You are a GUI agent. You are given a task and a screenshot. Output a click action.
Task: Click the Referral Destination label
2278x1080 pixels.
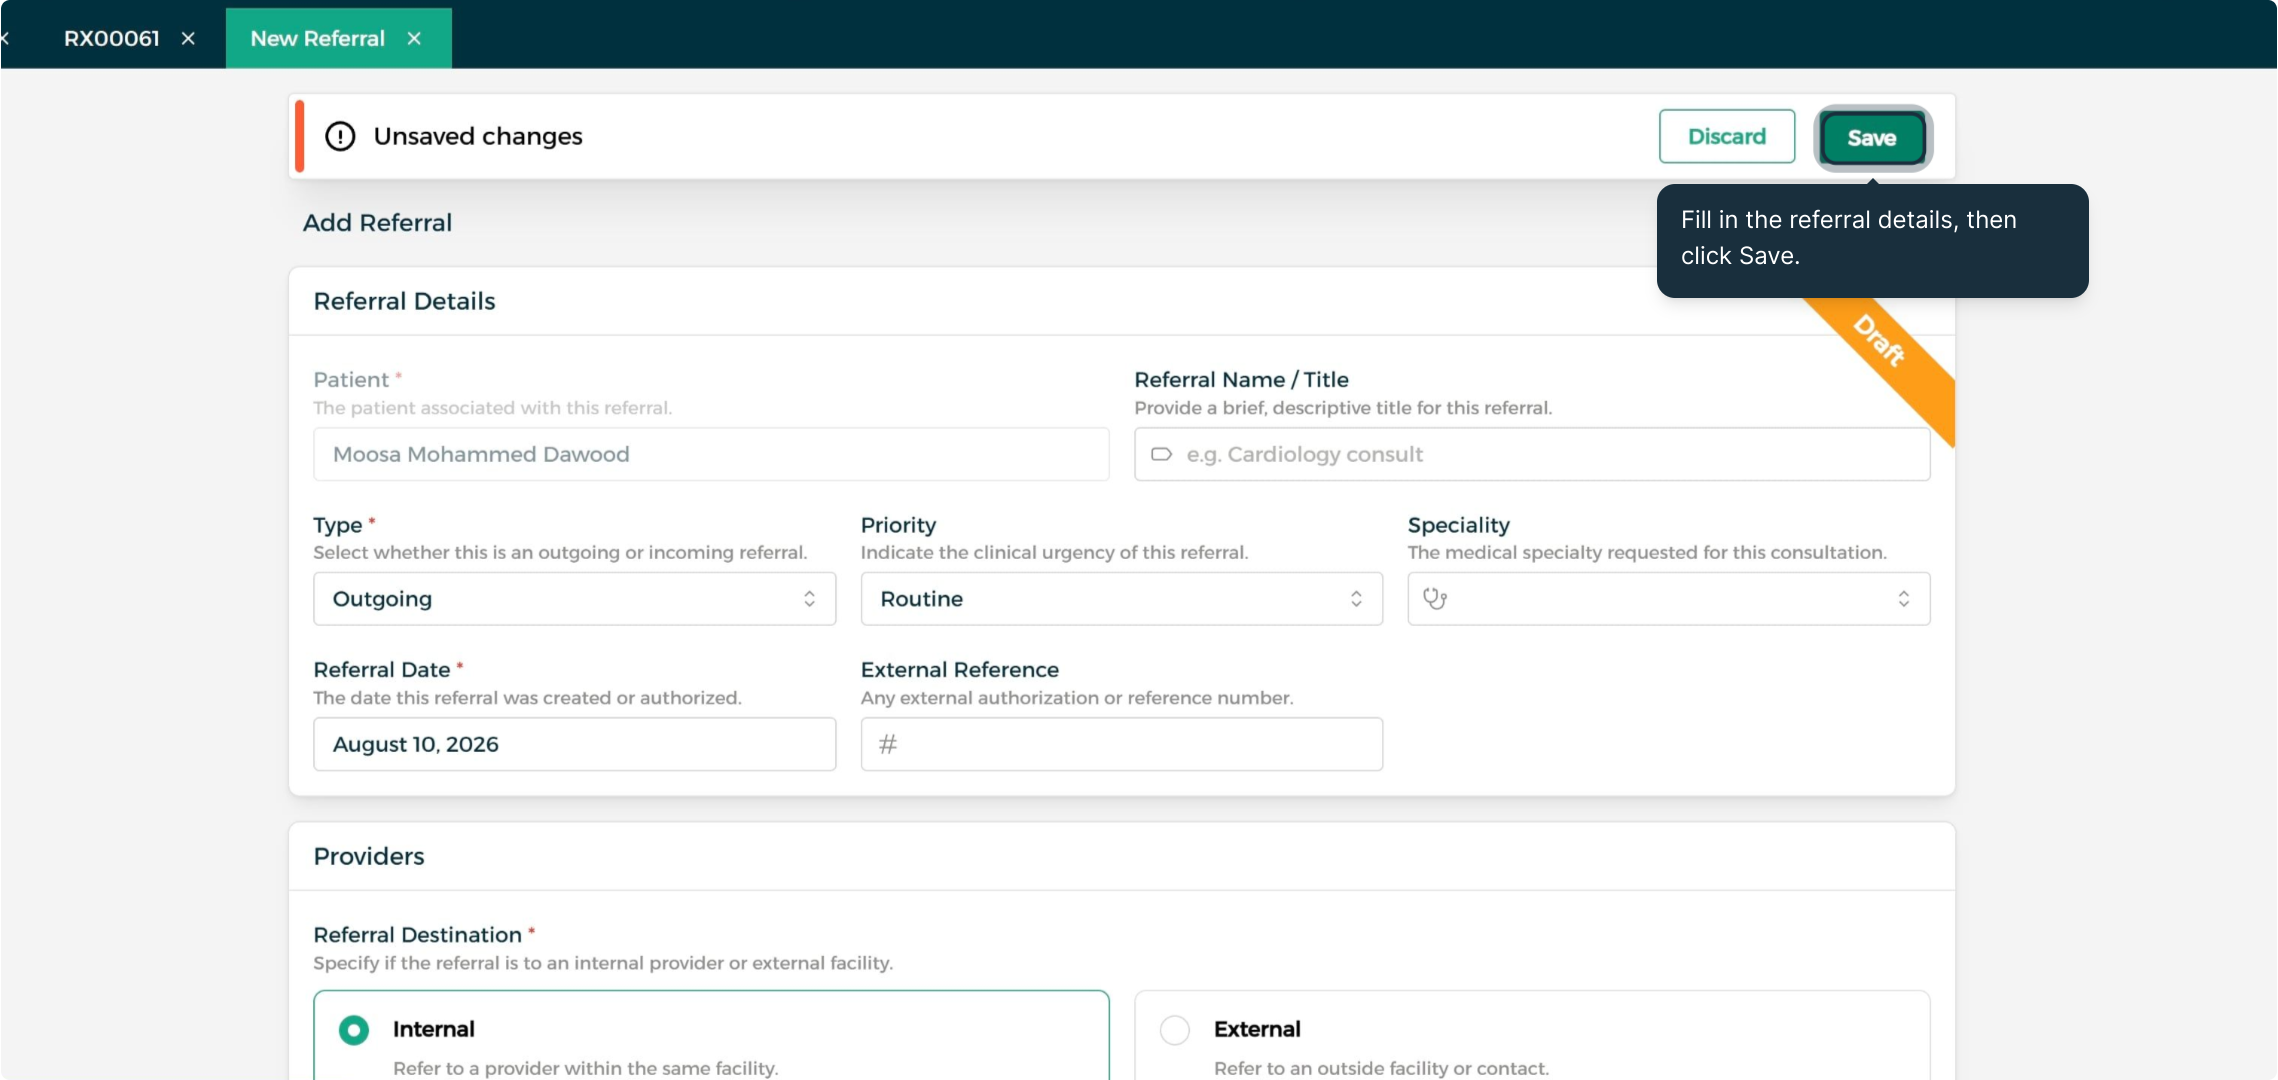pyautogui.click(x=417, y=935)
